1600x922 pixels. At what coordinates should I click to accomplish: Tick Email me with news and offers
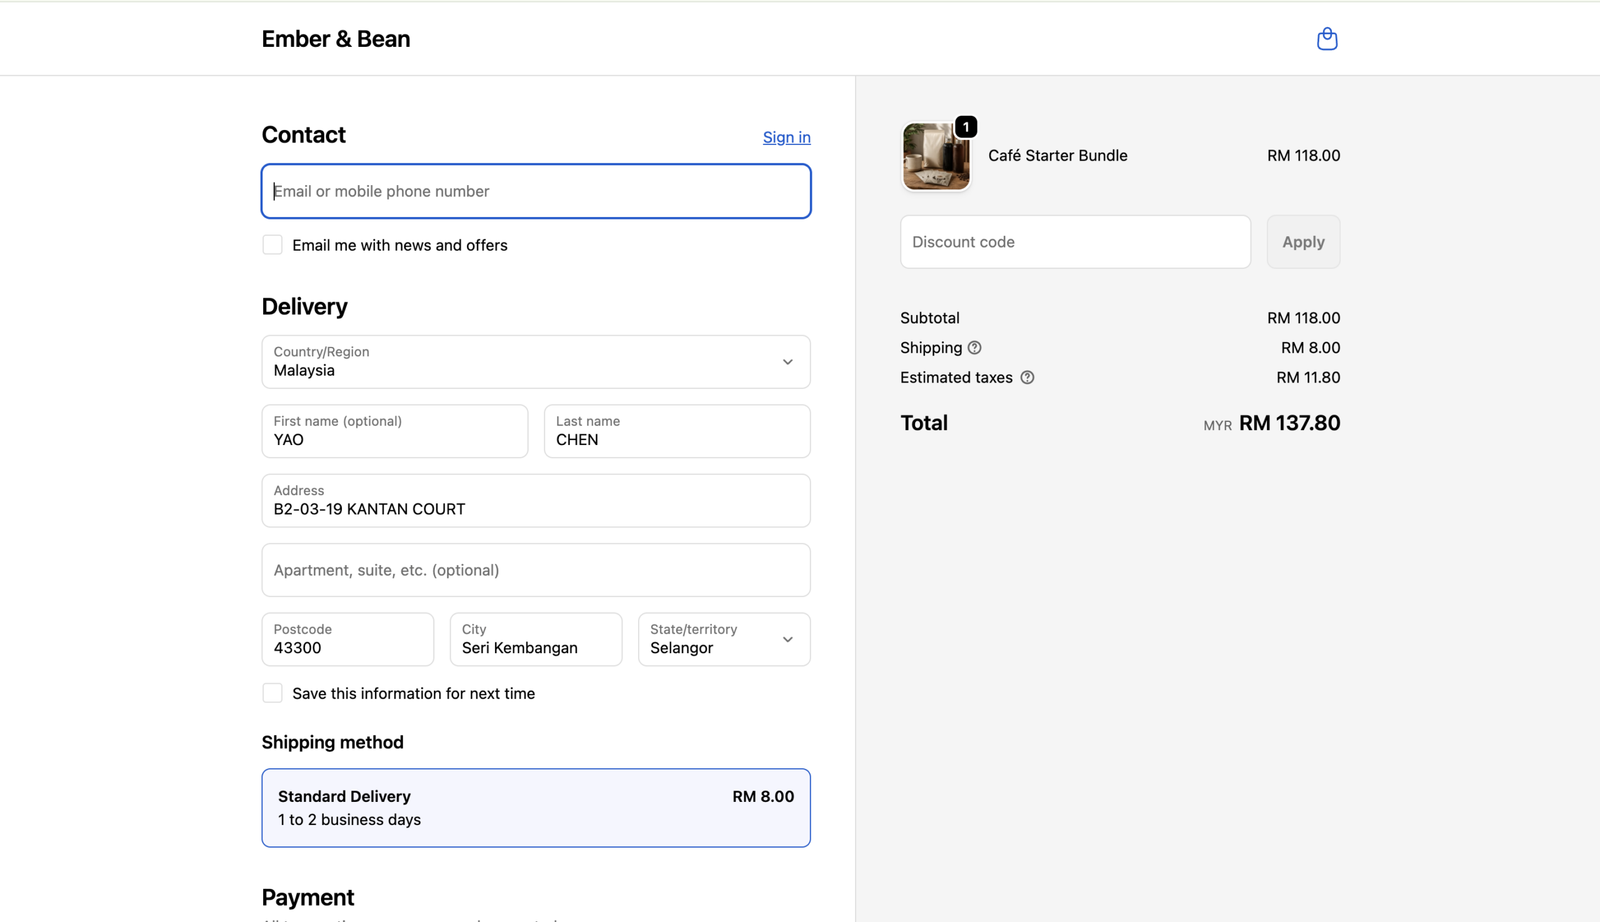click(x=272, y=245)
